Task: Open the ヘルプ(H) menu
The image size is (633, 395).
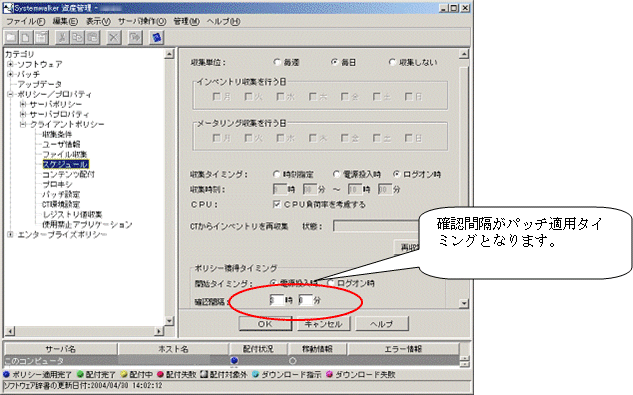Action: click(x=223, y=21)
